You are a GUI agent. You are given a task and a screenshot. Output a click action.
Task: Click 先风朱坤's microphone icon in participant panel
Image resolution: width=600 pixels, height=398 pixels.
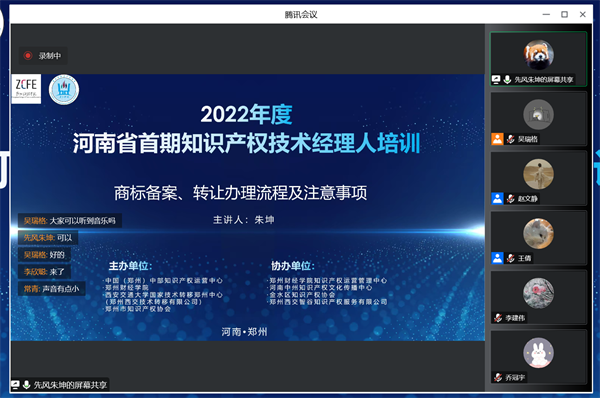pyautogui.click(x=507, y=79)
